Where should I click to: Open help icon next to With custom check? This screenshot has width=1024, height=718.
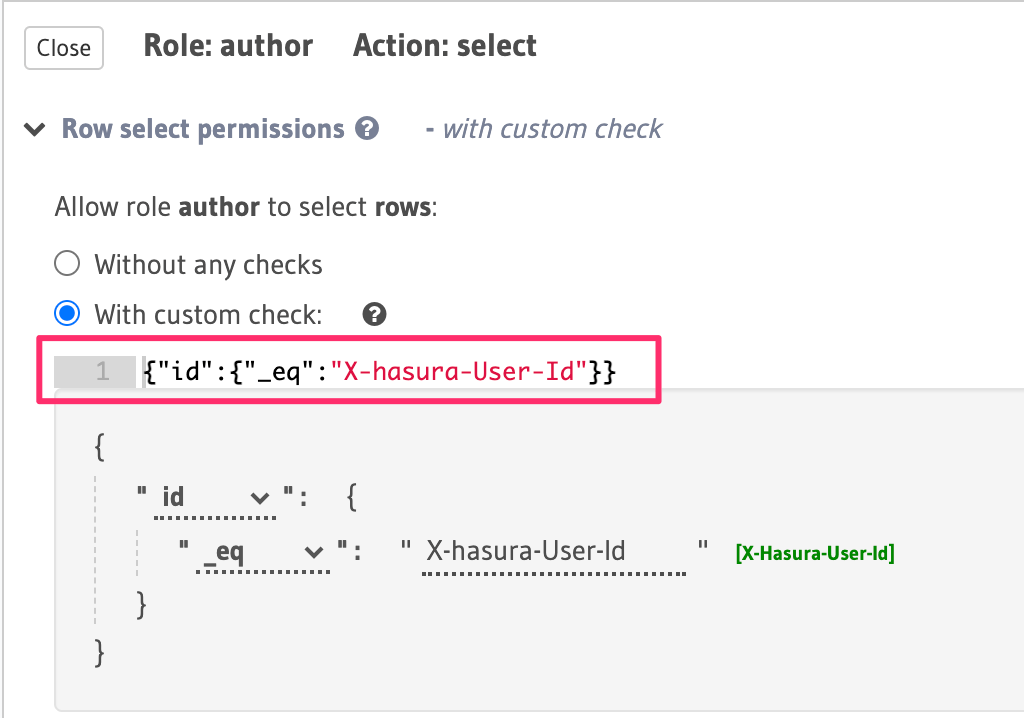[x=375, y=315]
